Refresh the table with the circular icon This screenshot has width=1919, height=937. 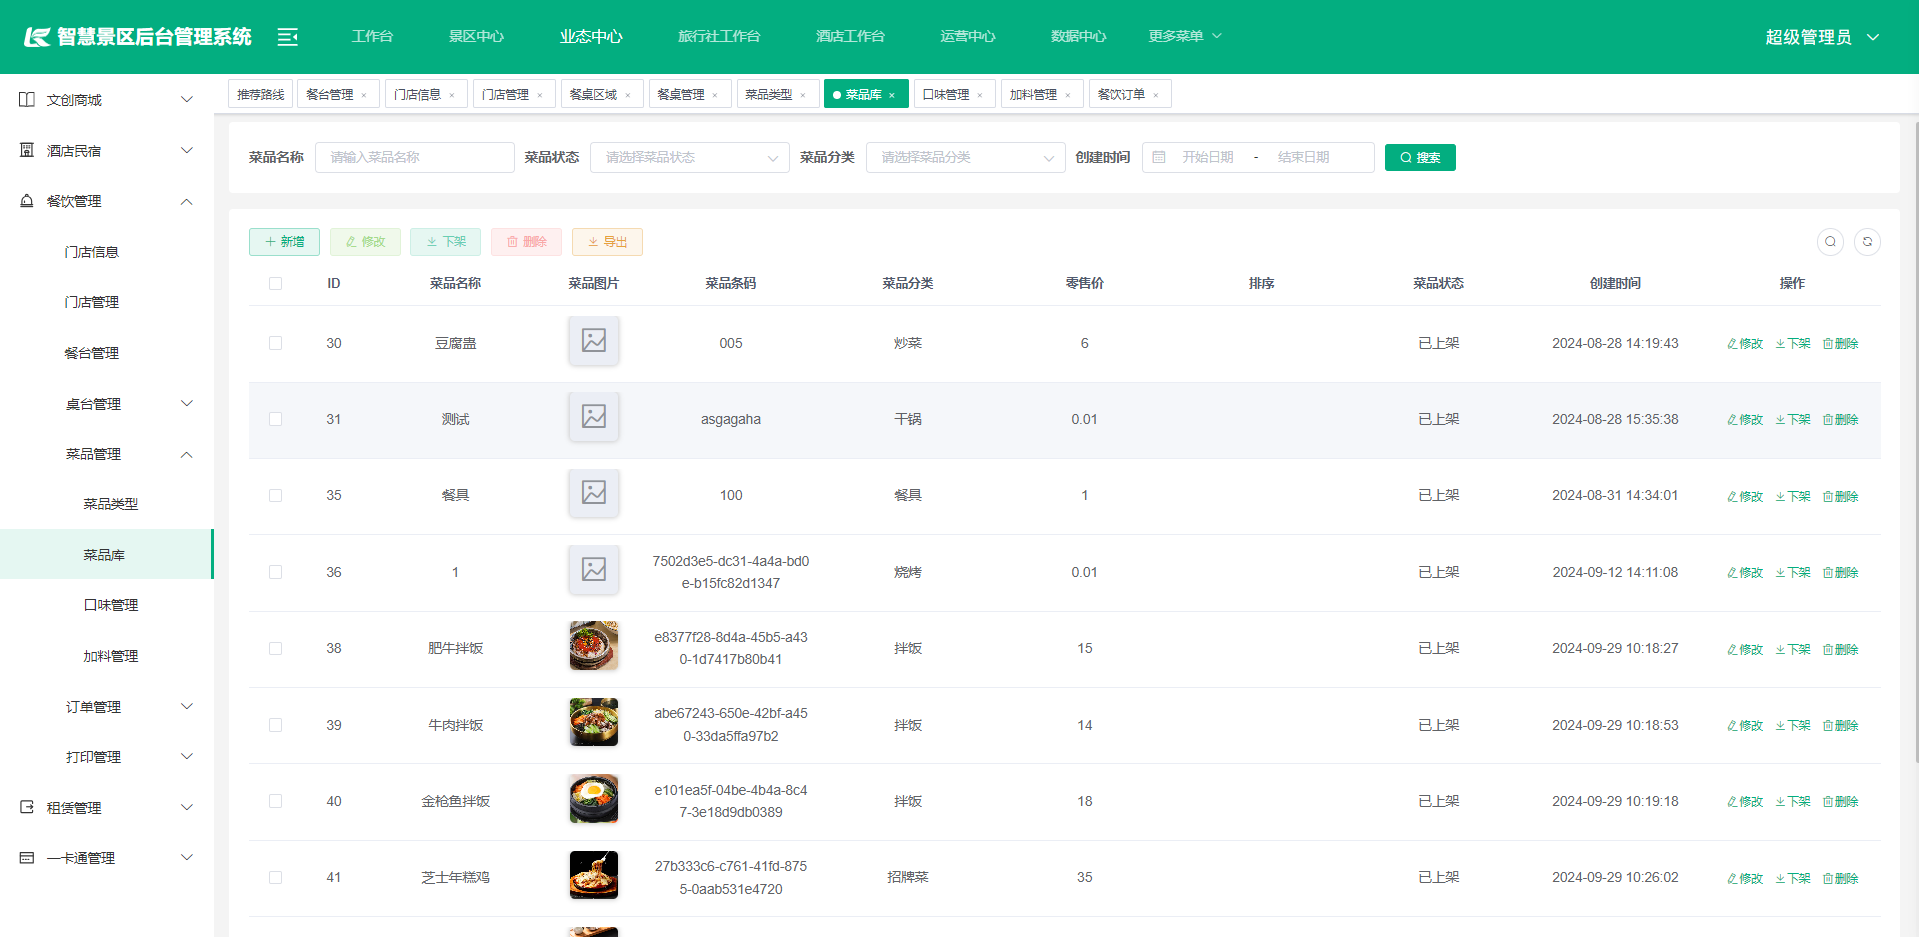coord(1867,242)
